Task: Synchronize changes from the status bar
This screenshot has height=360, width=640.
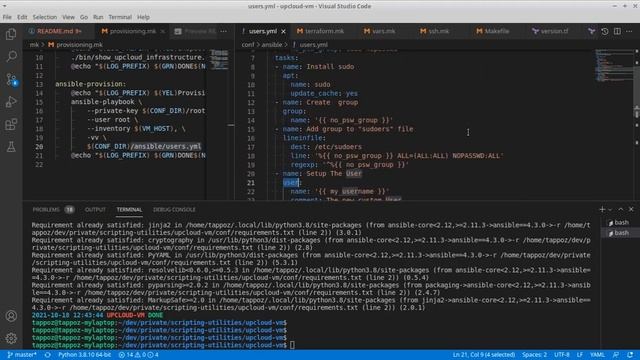Action: 48,355
